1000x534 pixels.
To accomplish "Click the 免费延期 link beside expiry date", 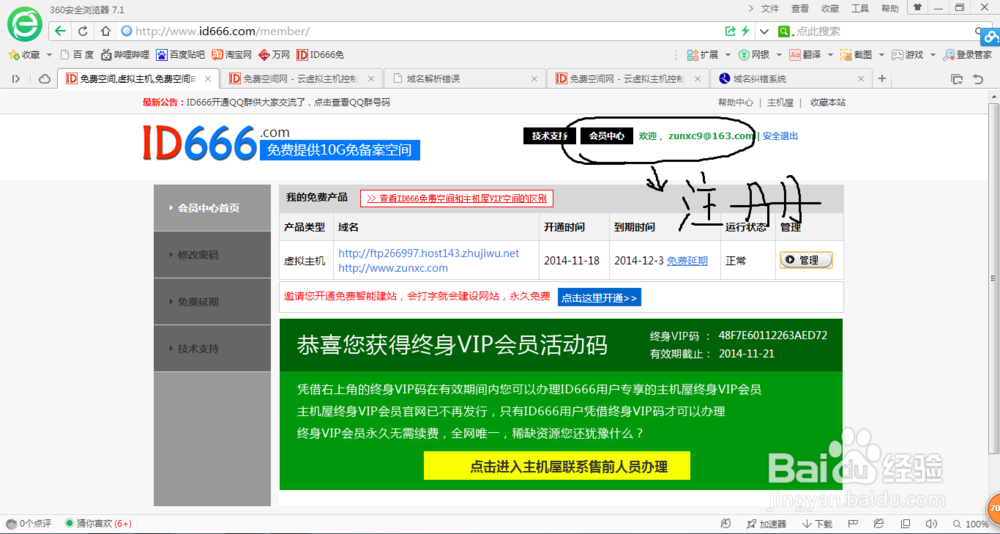I will 688,261.
